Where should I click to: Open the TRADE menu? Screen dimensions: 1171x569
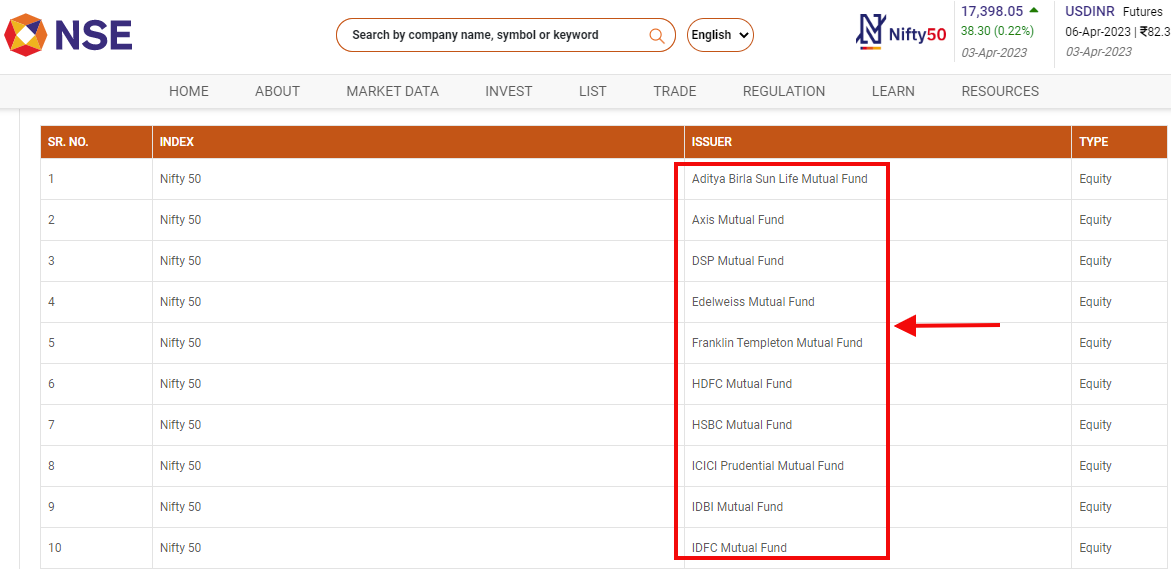(x=674, y=92)
